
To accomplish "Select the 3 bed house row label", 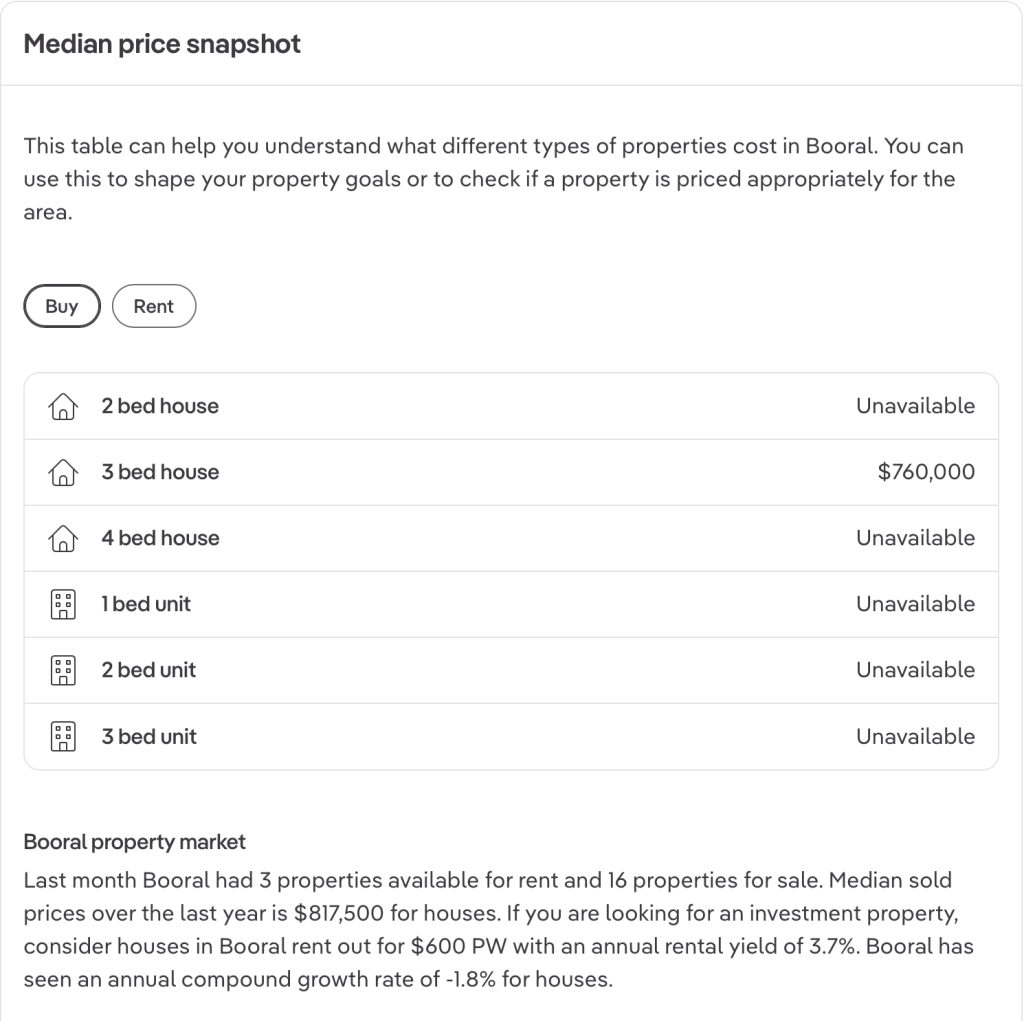I will tap(160, 472).
